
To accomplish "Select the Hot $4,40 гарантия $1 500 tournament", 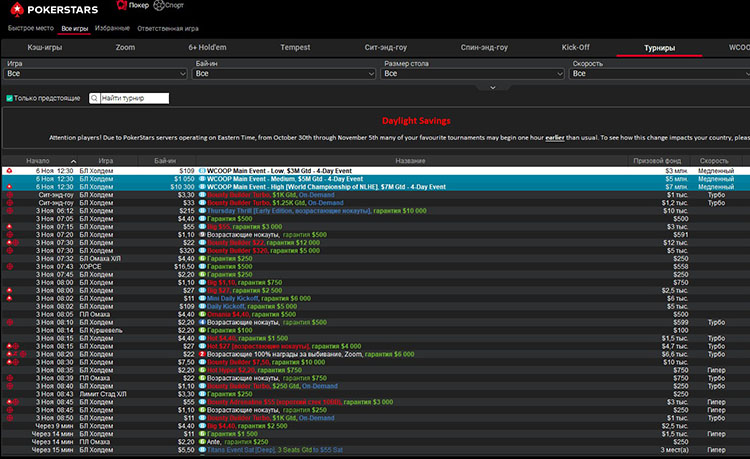I will (x=376, y=338).
